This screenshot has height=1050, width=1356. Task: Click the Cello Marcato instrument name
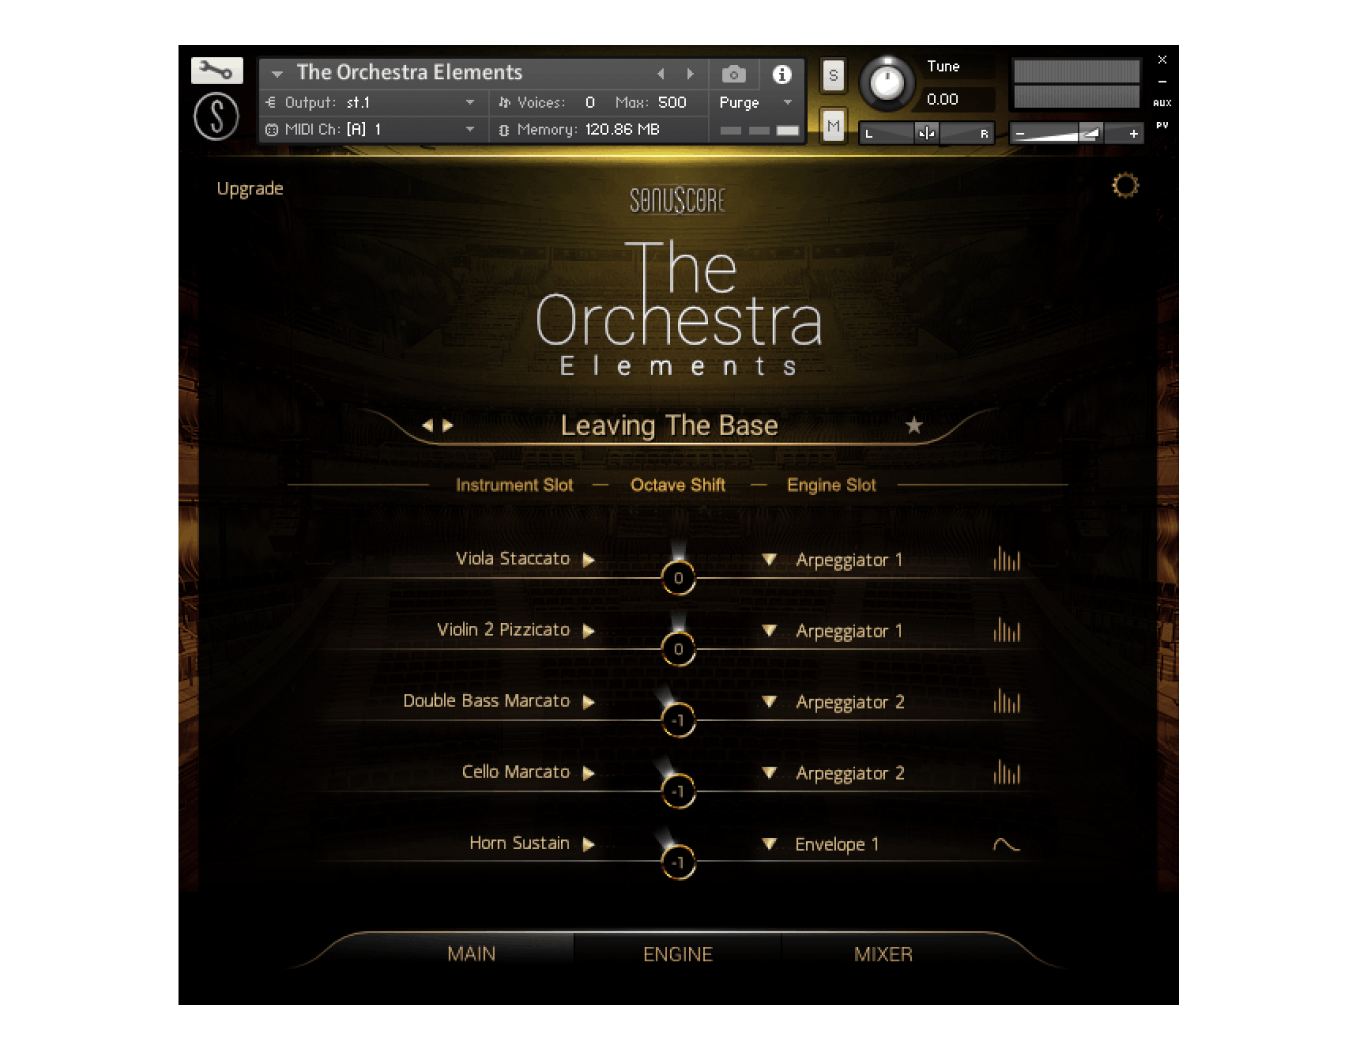point(515,772)
